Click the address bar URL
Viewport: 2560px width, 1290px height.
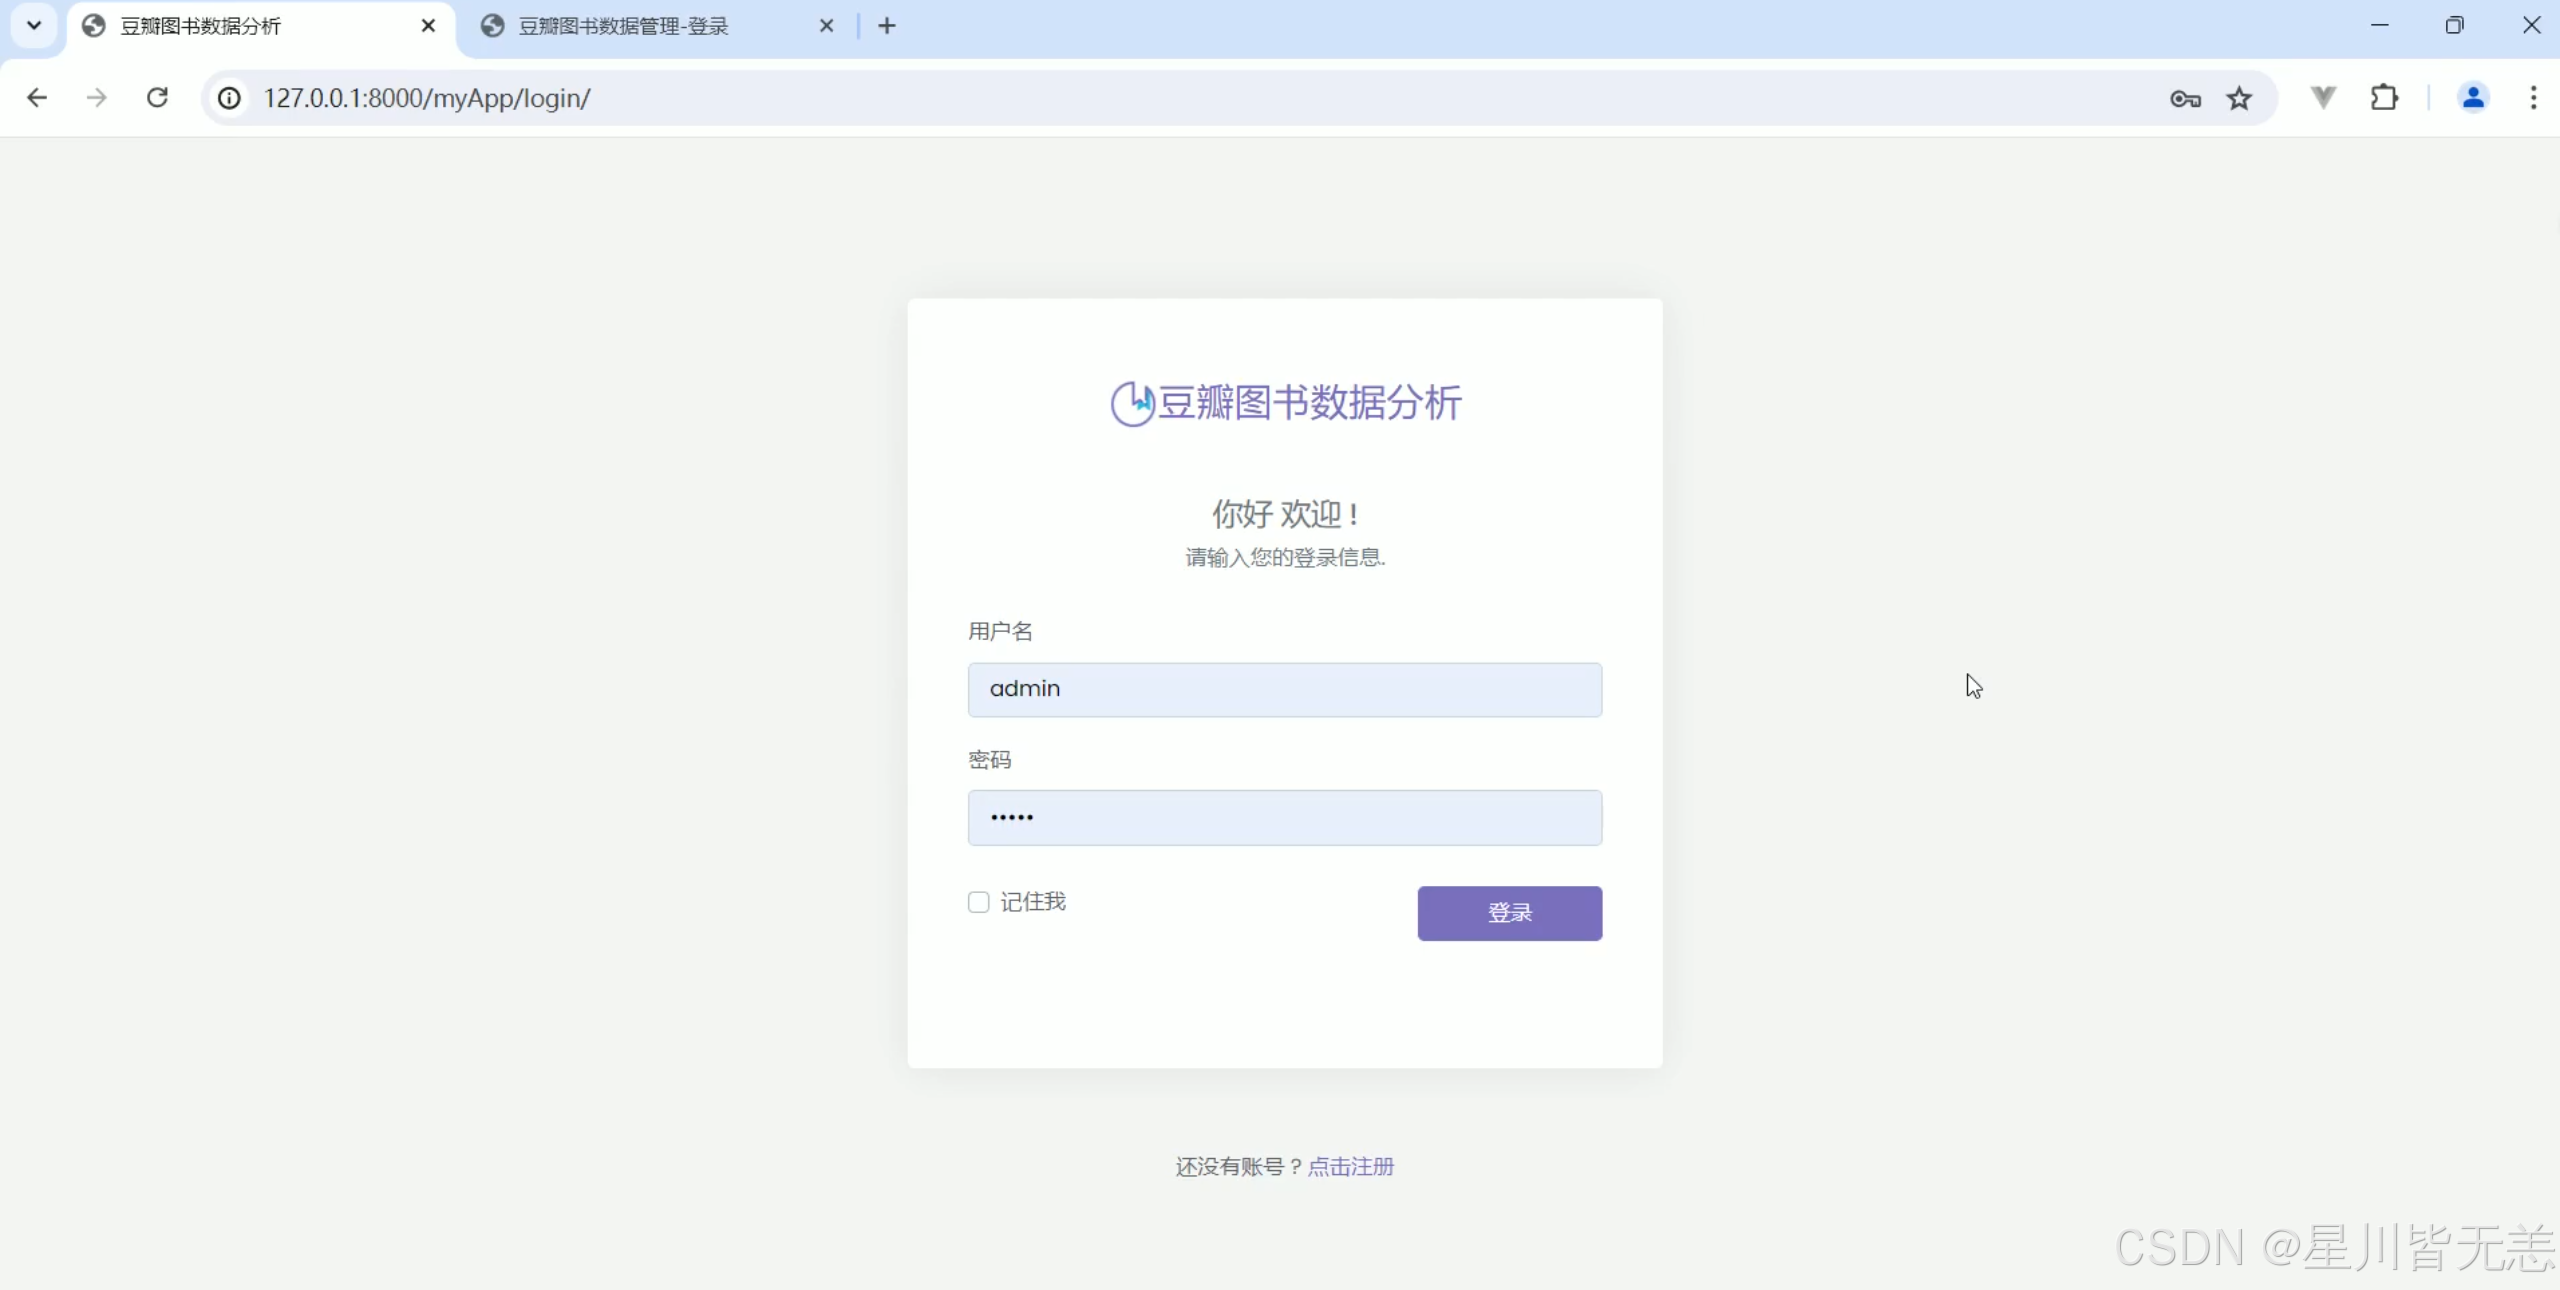427,98
